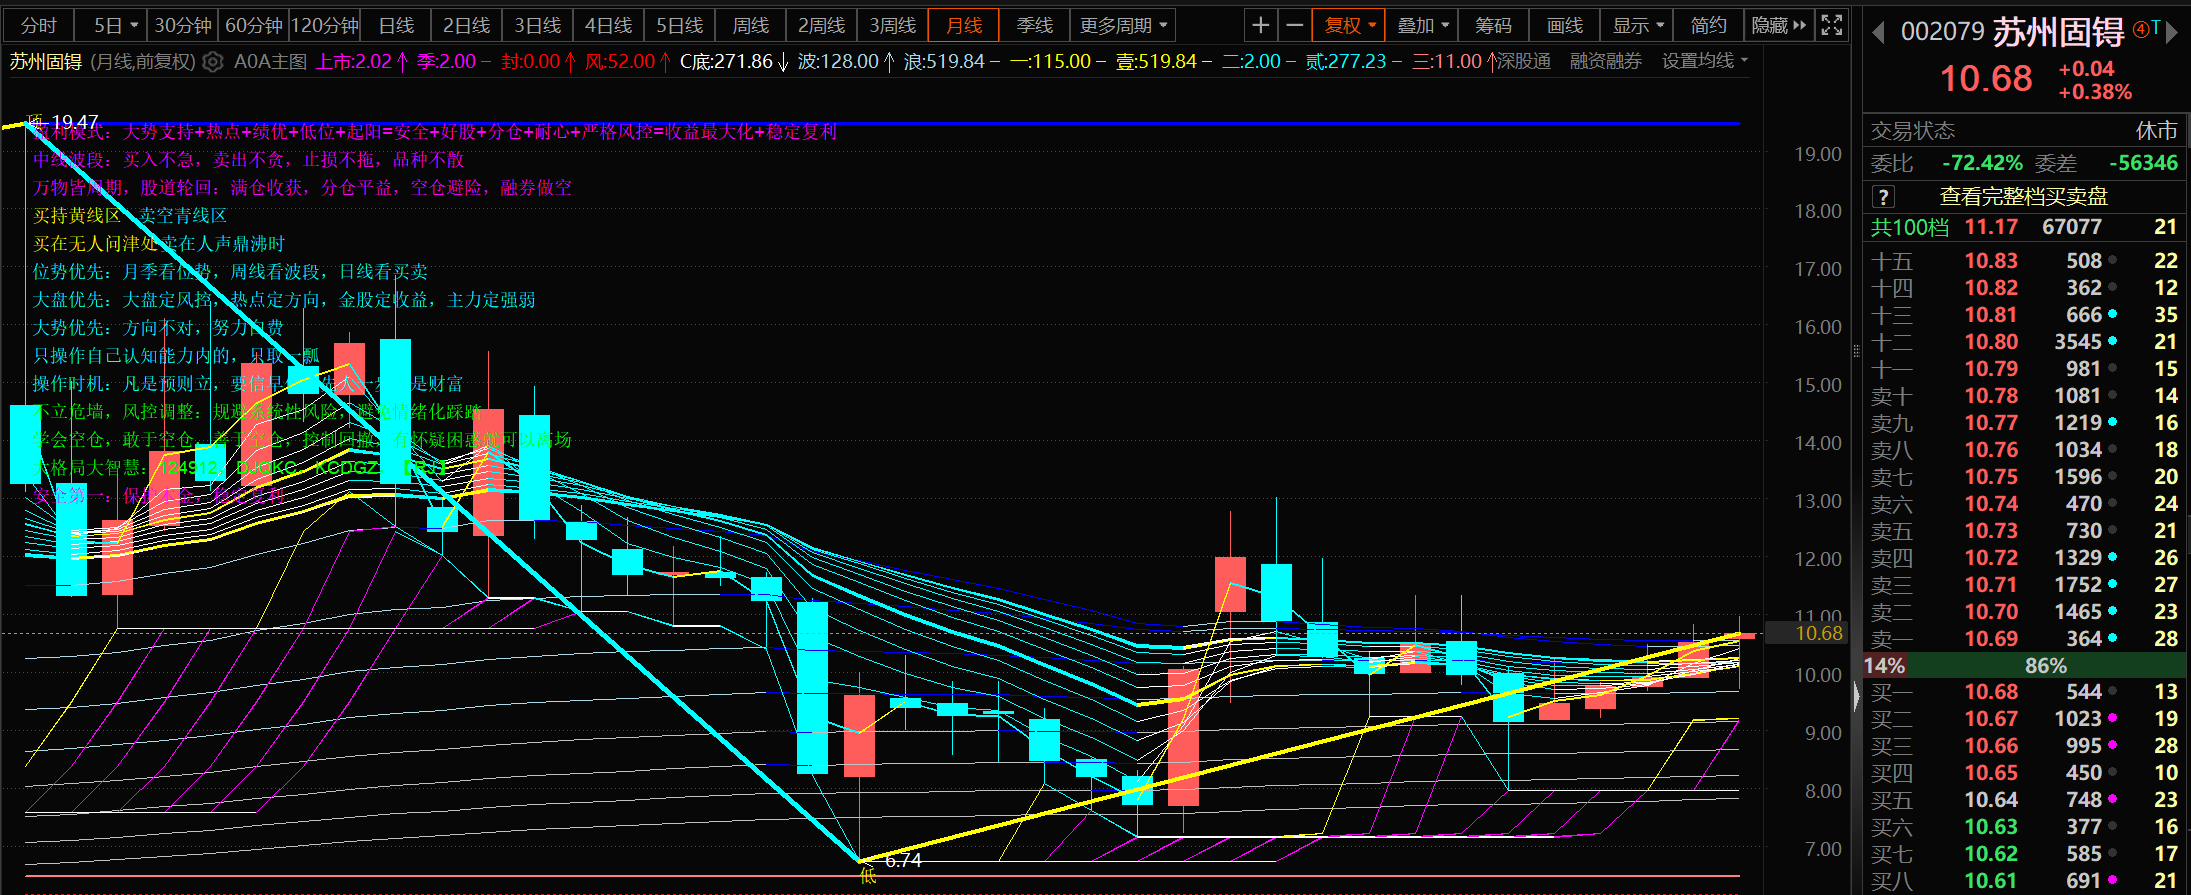
Task: Zoom out the chart with minus button
Action: click(1294, 25)
